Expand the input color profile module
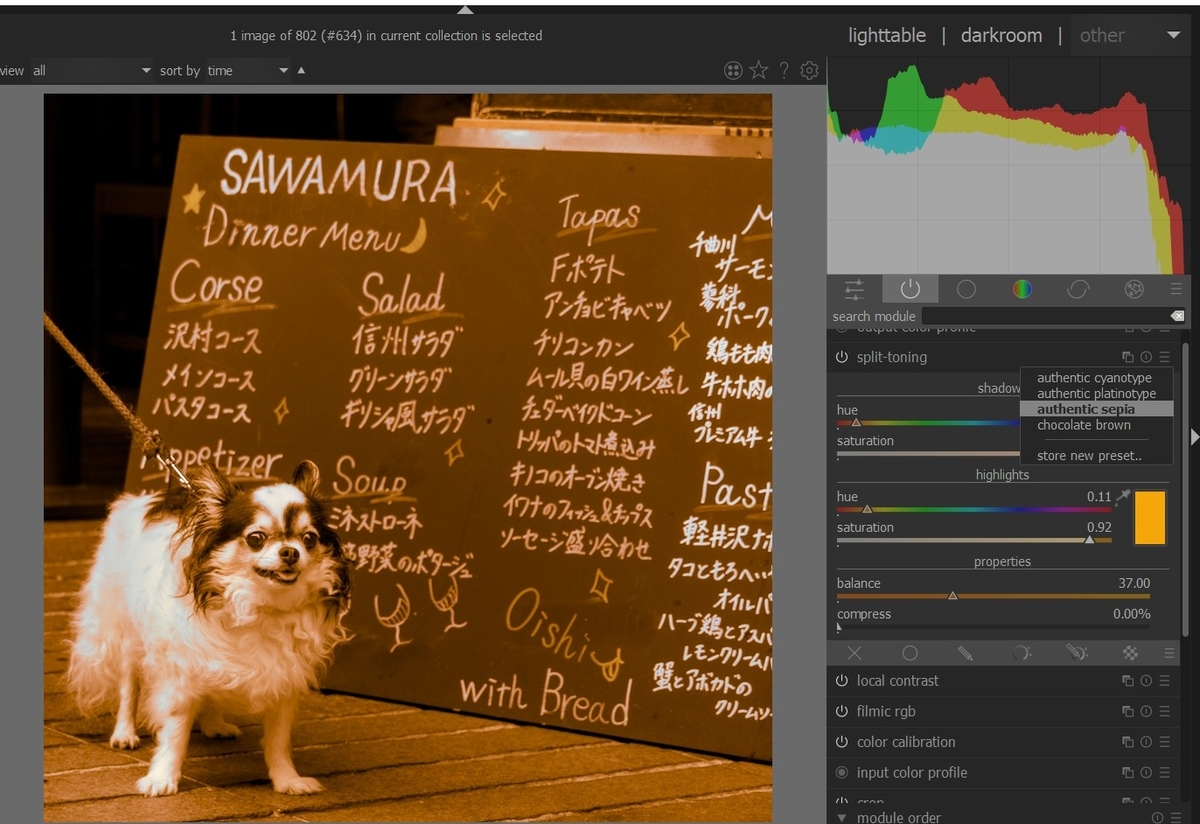The image size is (1200, 824). click(912, 773)
